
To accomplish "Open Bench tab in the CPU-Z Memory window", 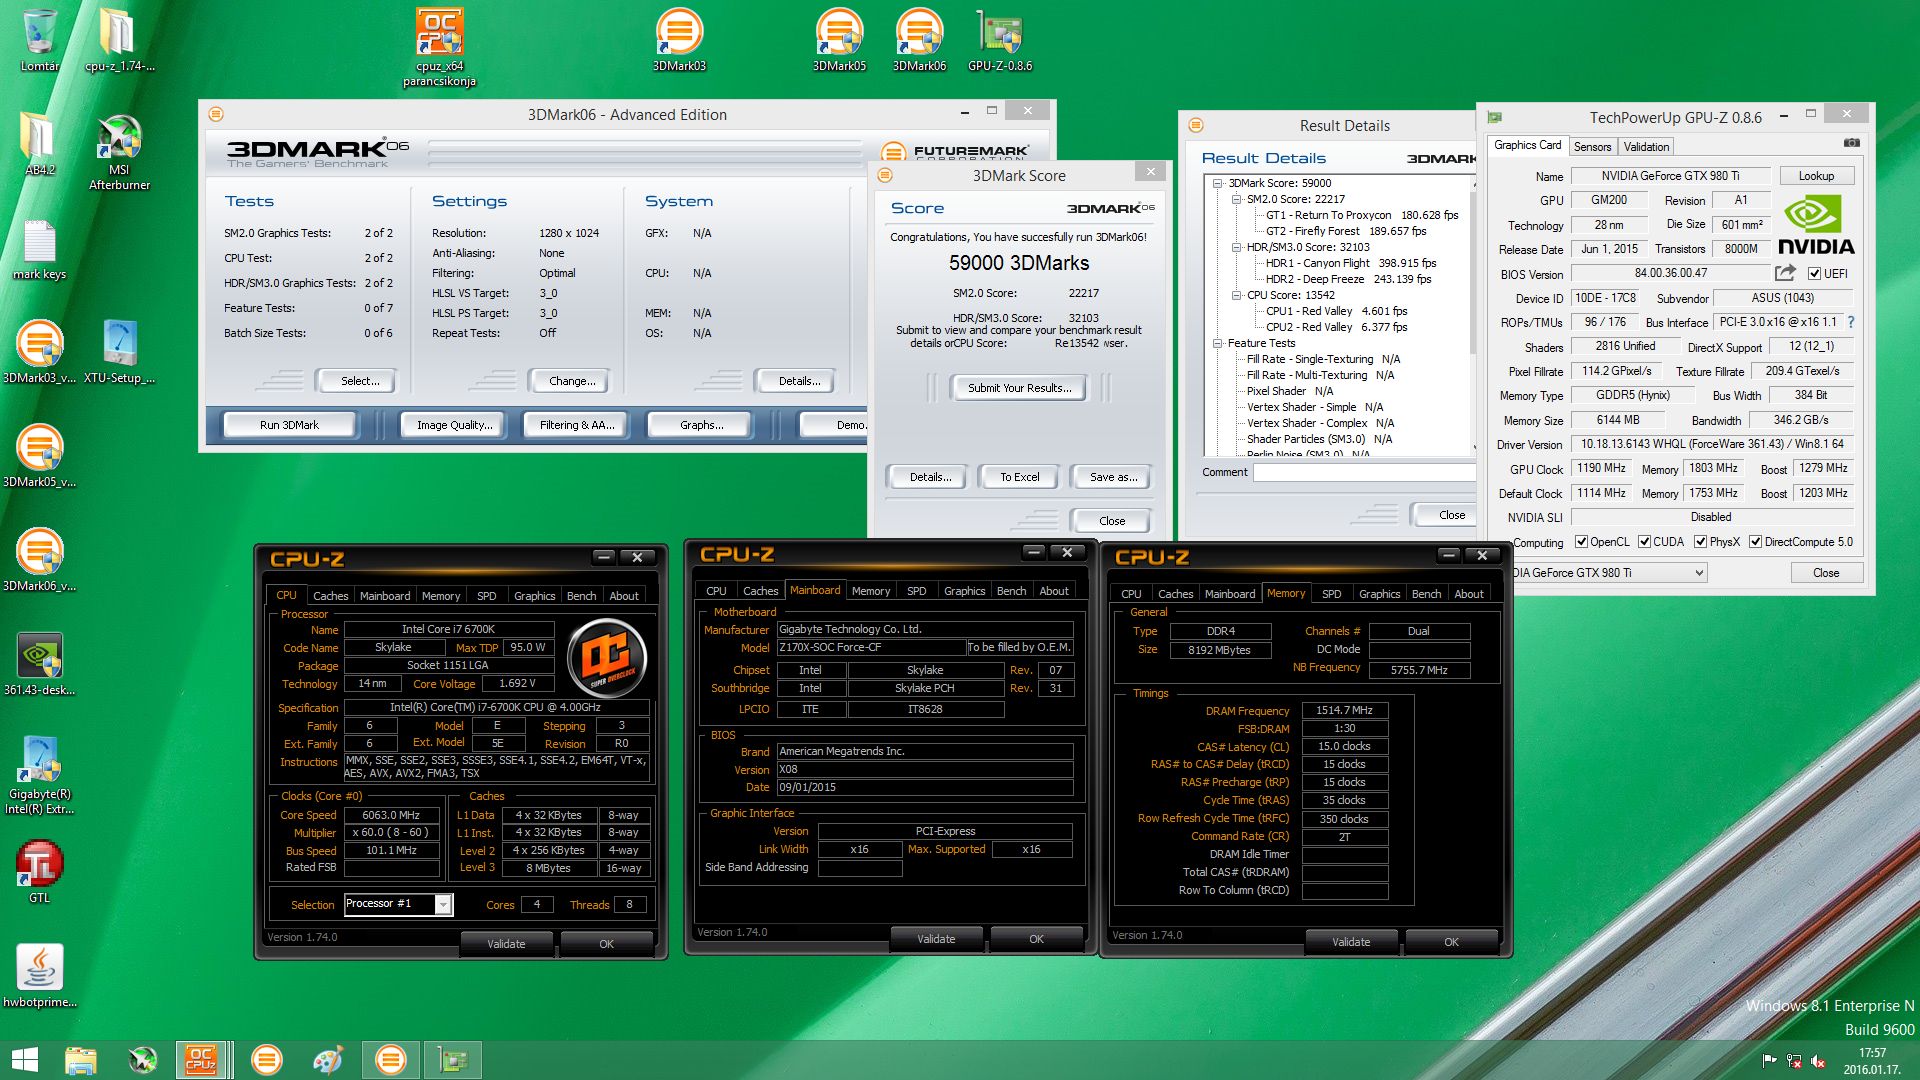I will click(1426, 594).
